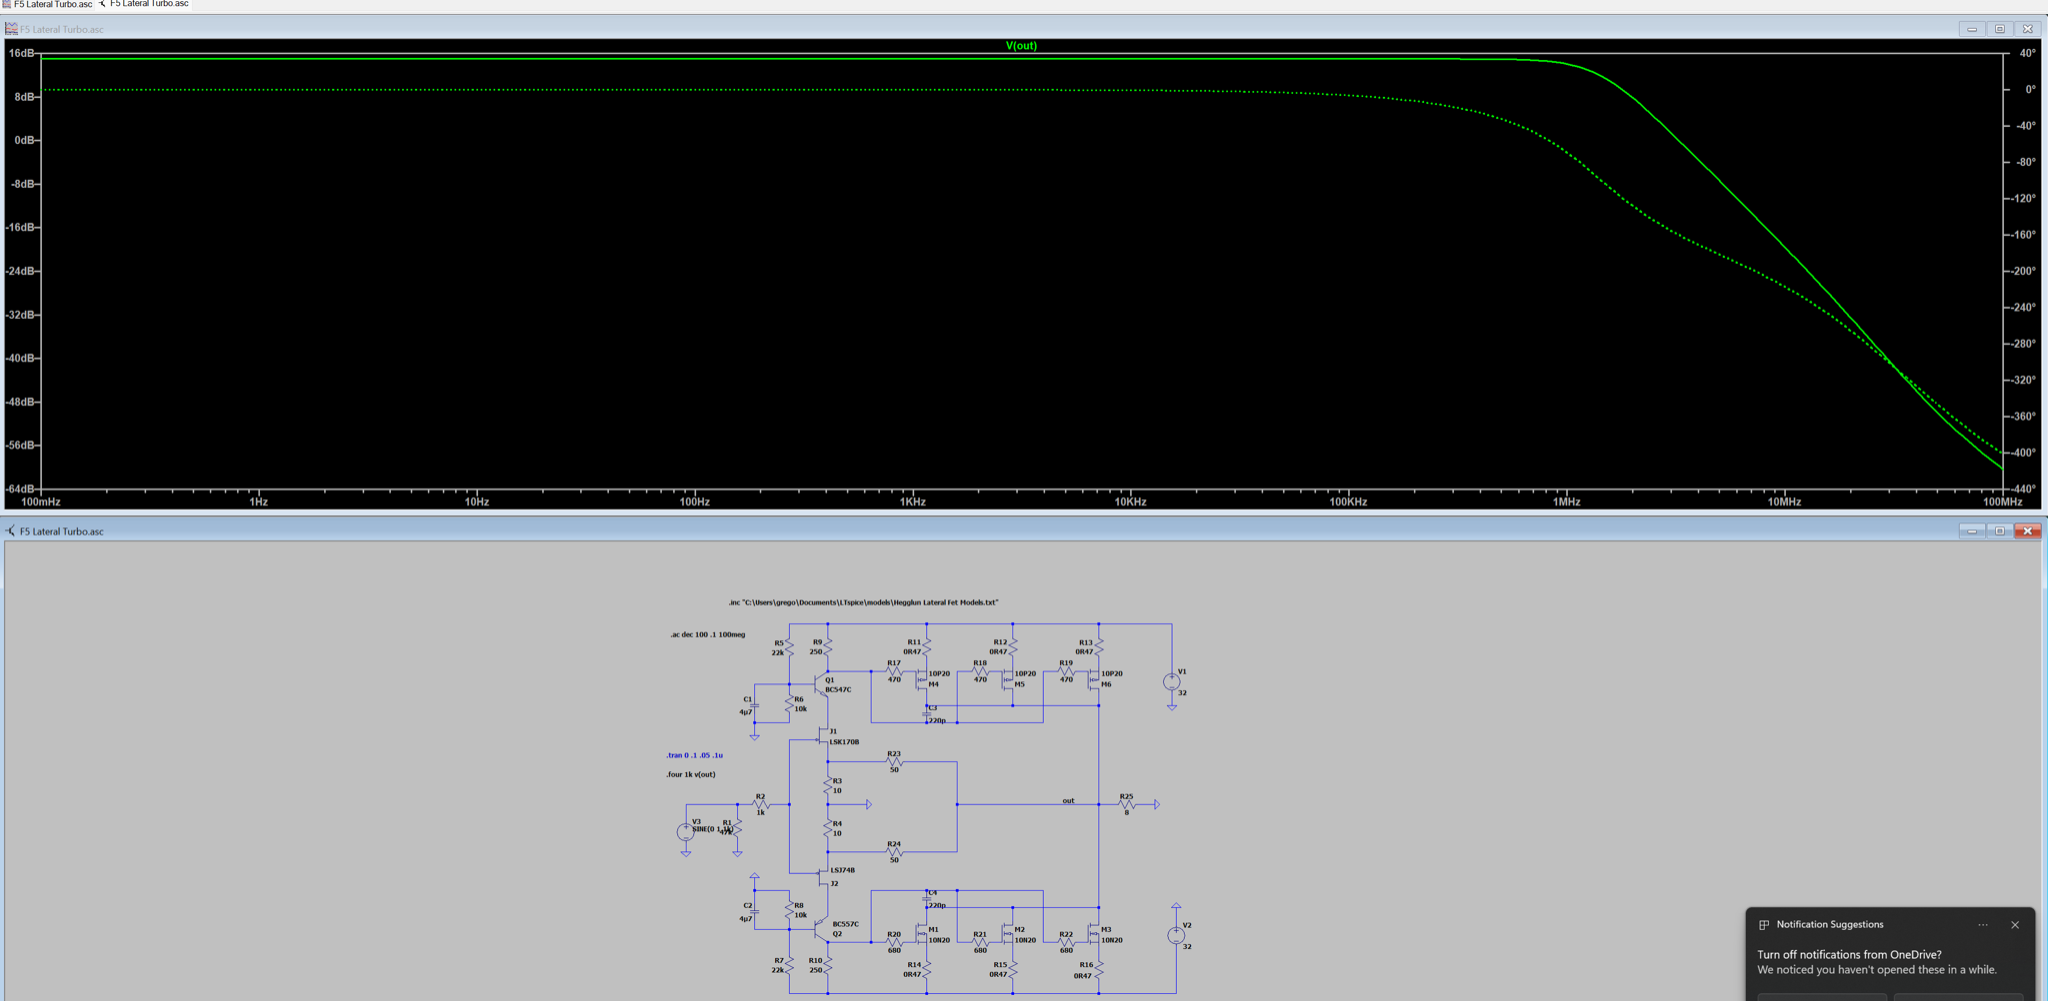The width and height of the screenshot is (2048, 1001).
Task: Click the -440° label on phase axis
Action: pos(2025,489)
